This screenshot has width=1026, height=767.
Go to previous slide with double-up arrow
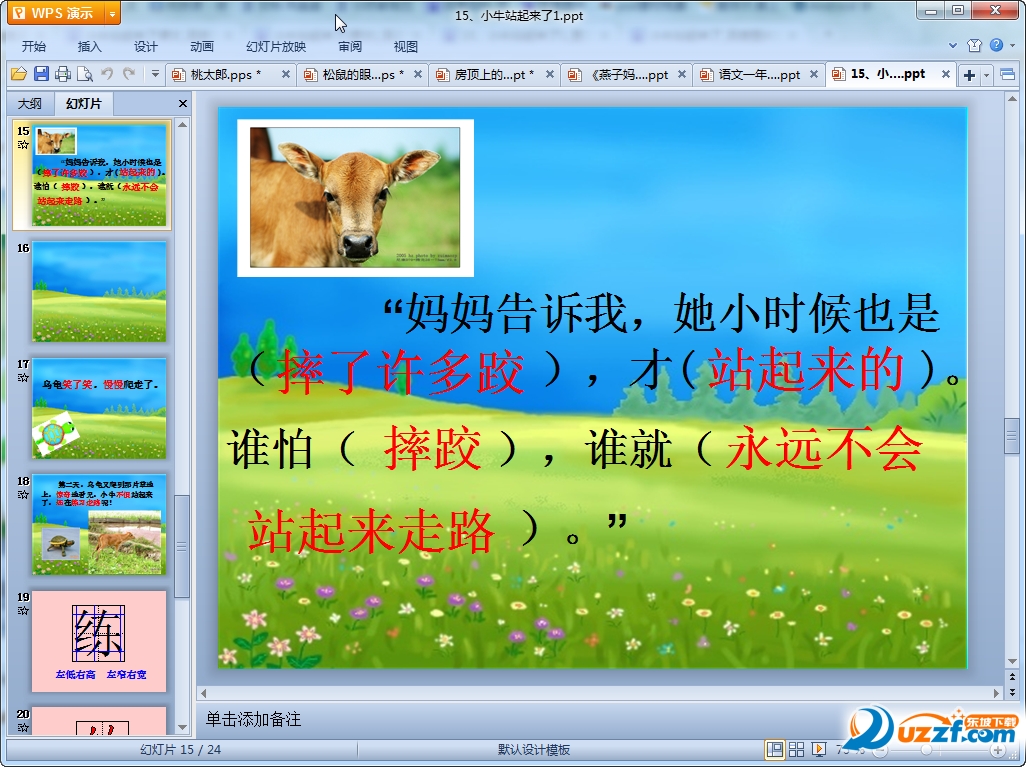(x=1012, y=677)
